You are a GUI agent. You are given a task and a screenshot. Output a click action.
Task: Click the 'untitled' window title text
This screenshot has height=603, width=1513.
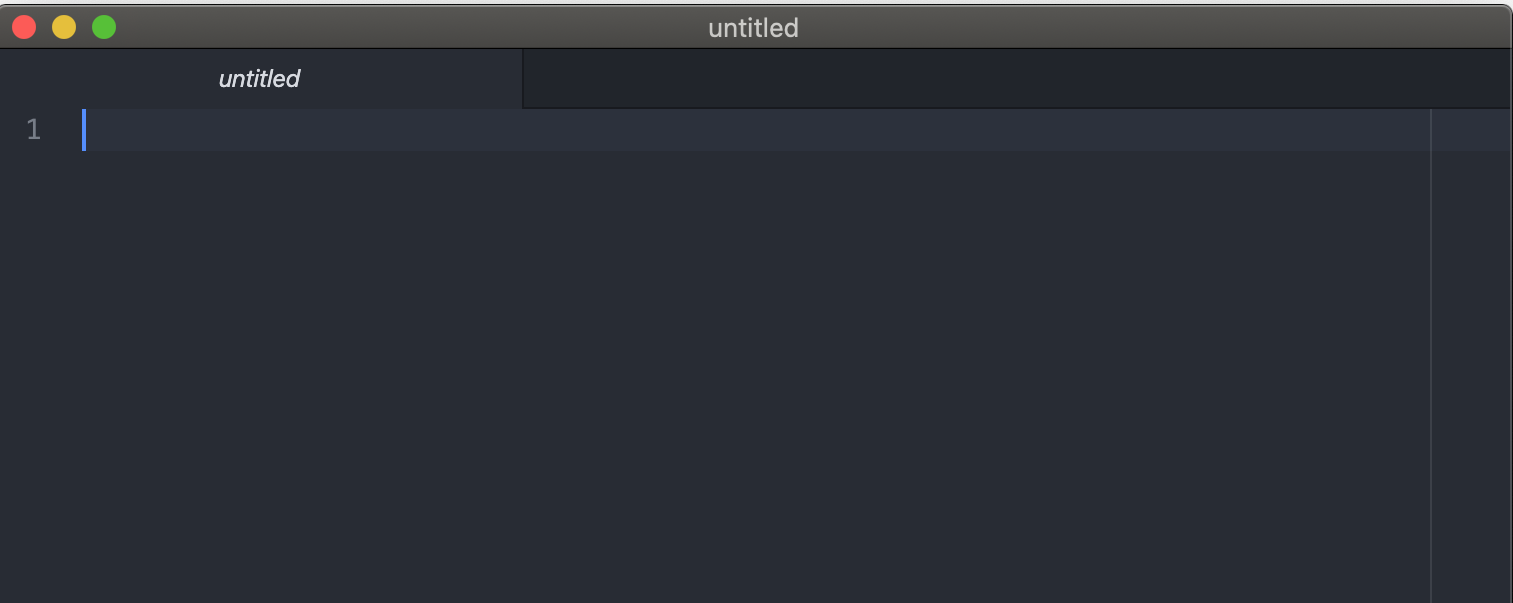753,28
